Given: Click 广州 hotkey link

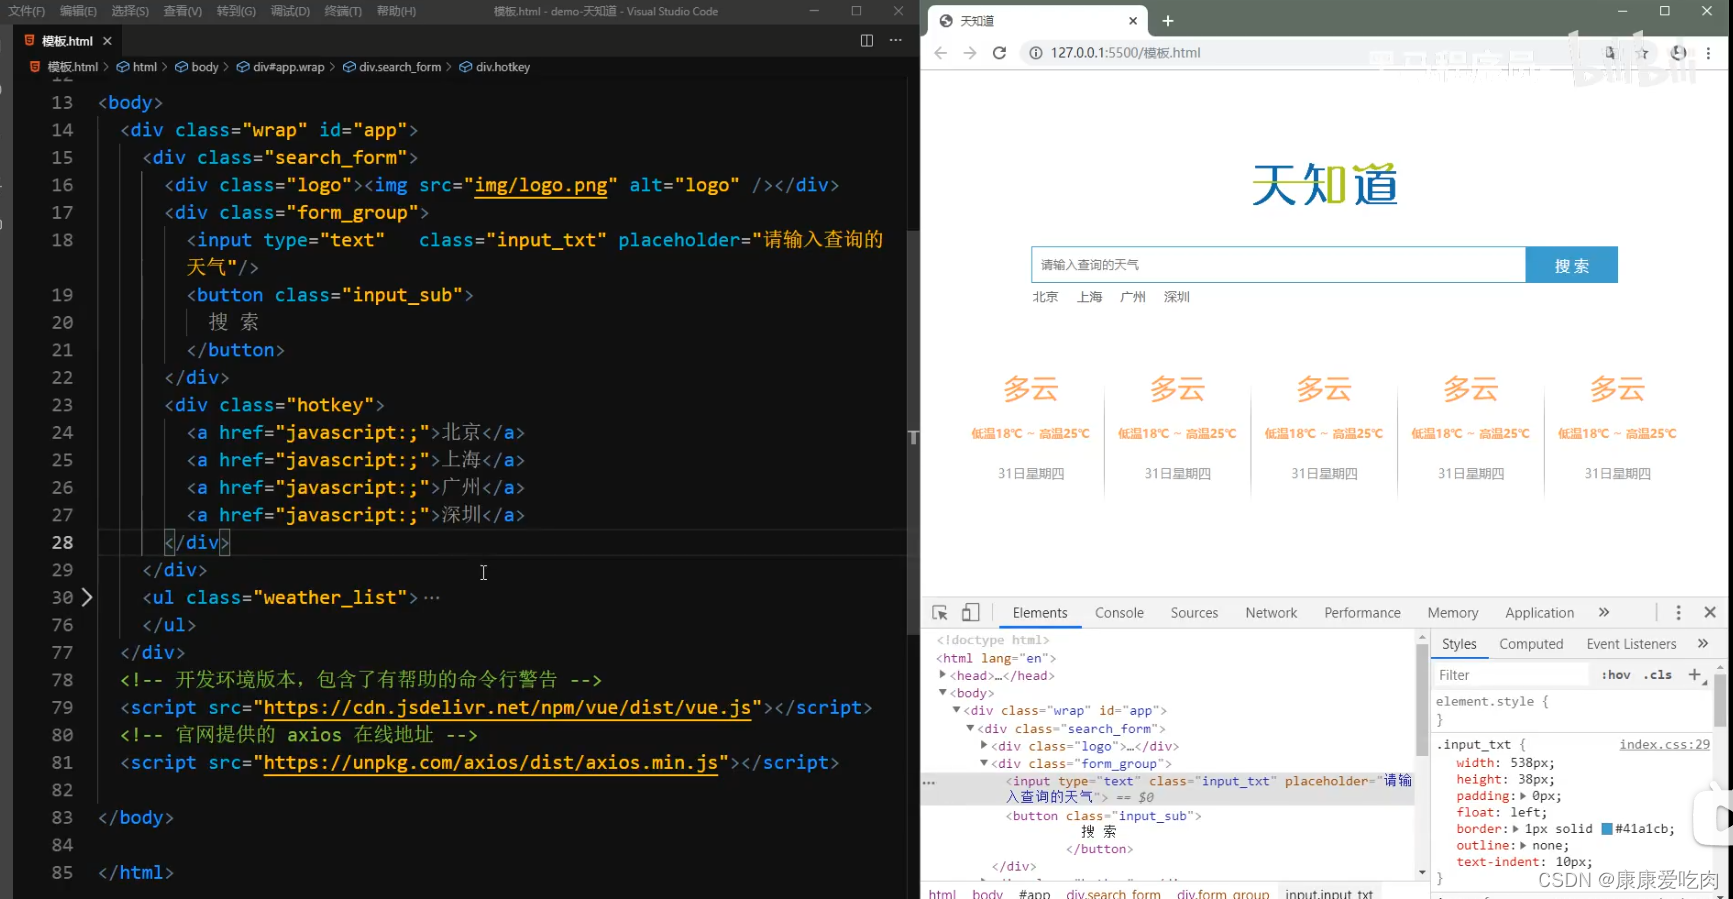Looking at the screenshot, I should [1133, 297].
